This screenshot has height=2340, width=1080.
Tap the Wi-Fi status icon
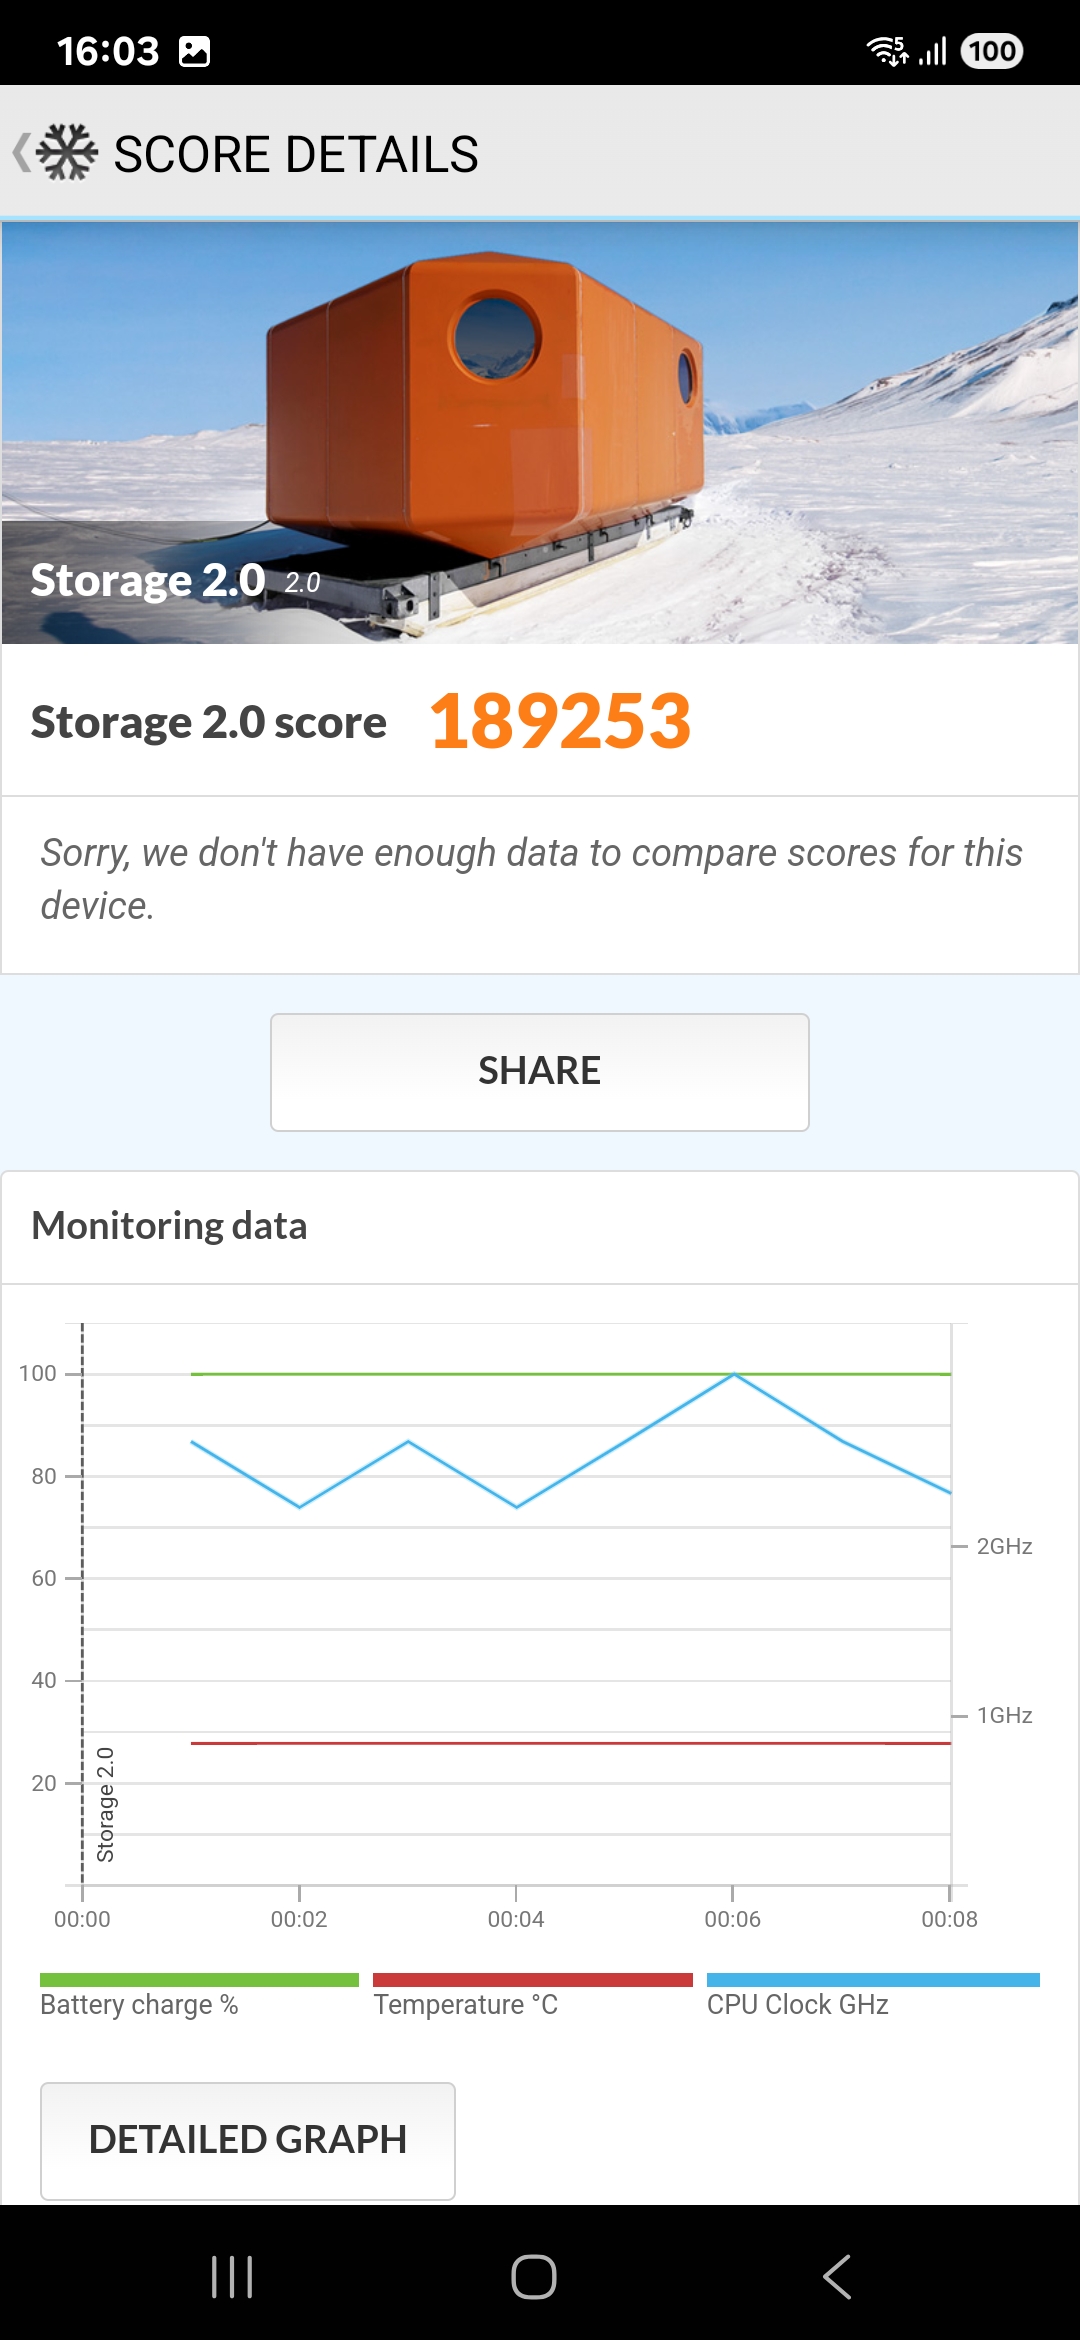pos(887,51)
